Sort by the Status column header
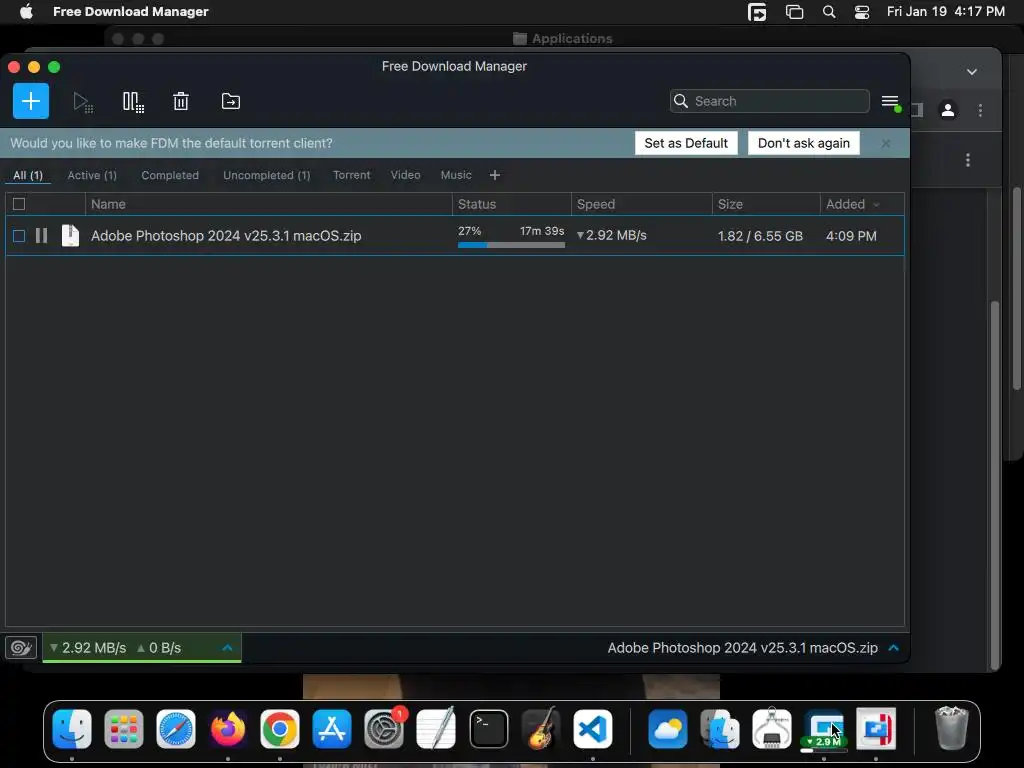 coord(511,204)
